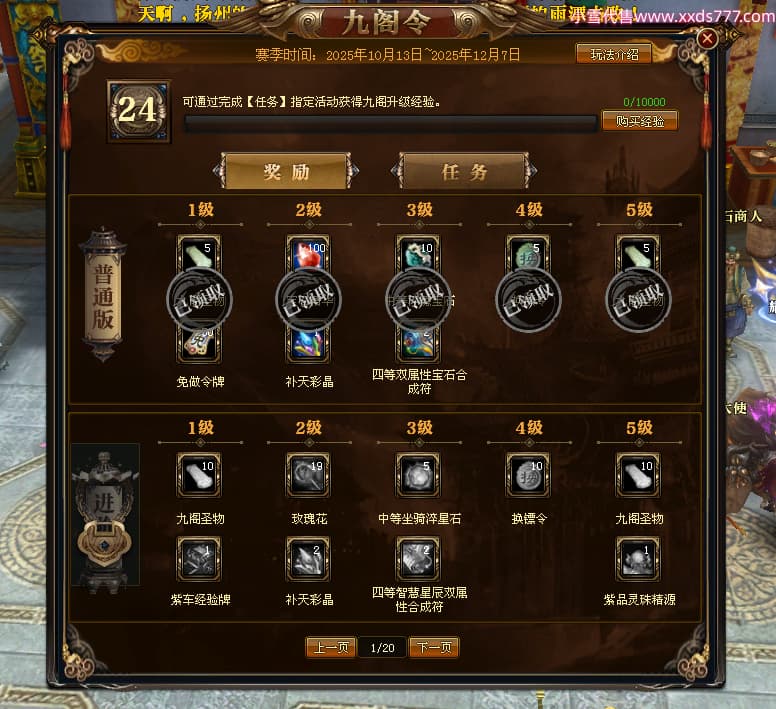Click the 购买经验 buy experience button
The image size is (776, 709).
(639, 121)
